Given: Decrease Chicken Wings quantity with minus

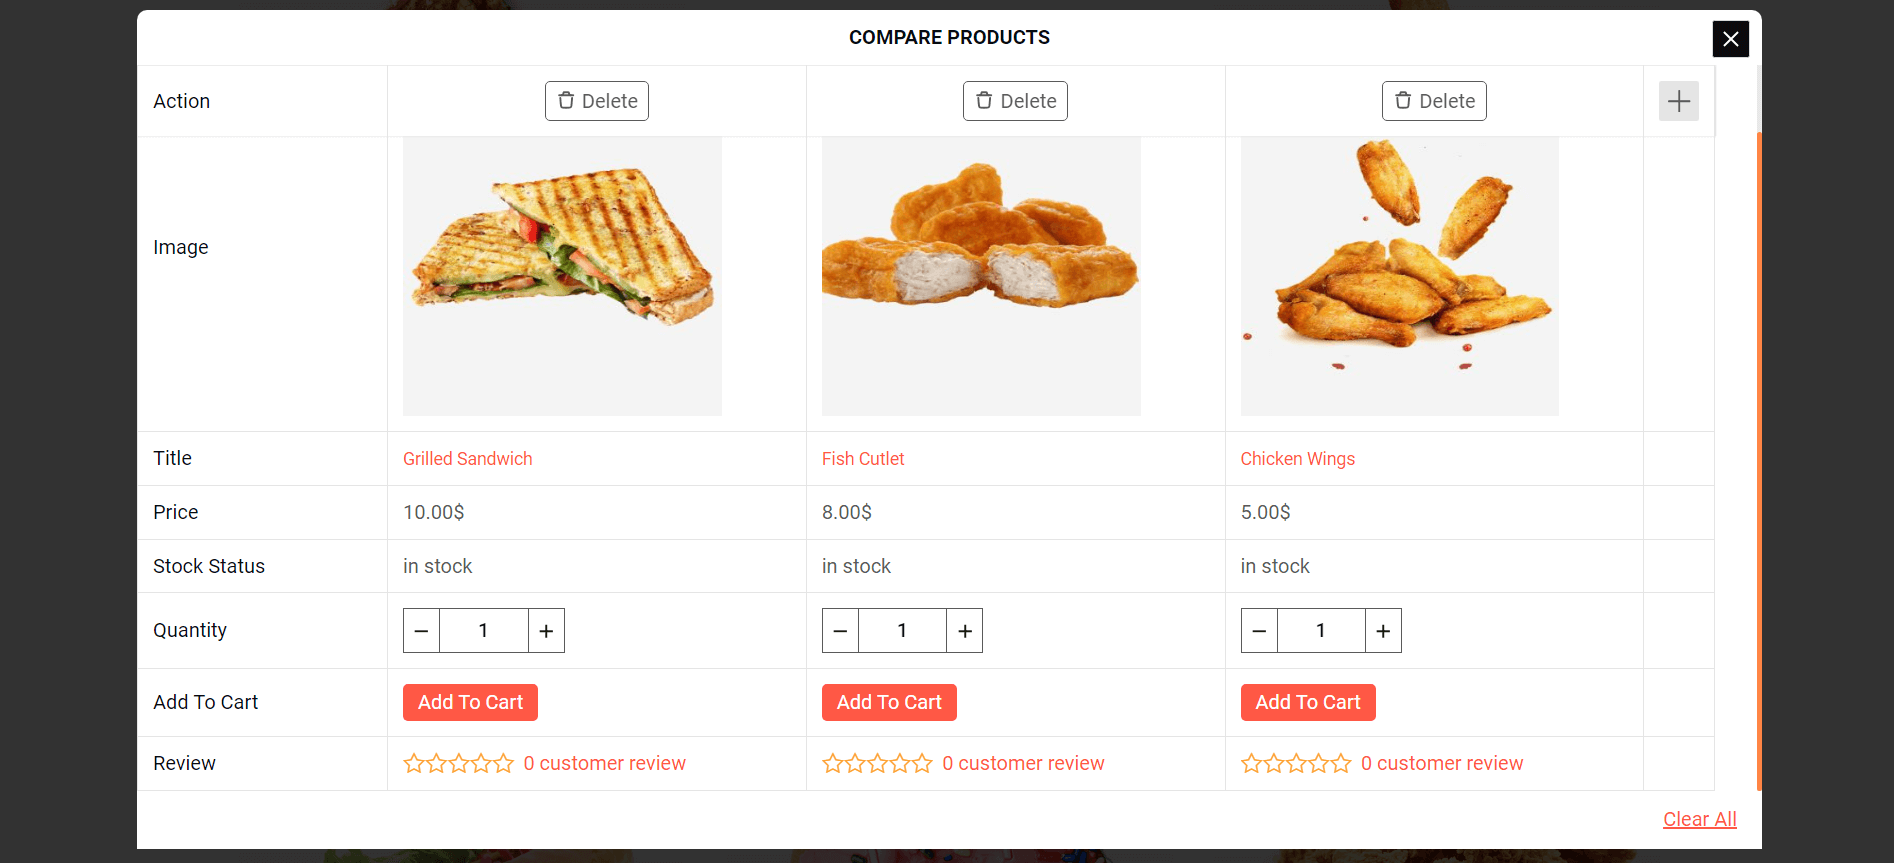Looking at the screenshot, I should click(1259, 631).
